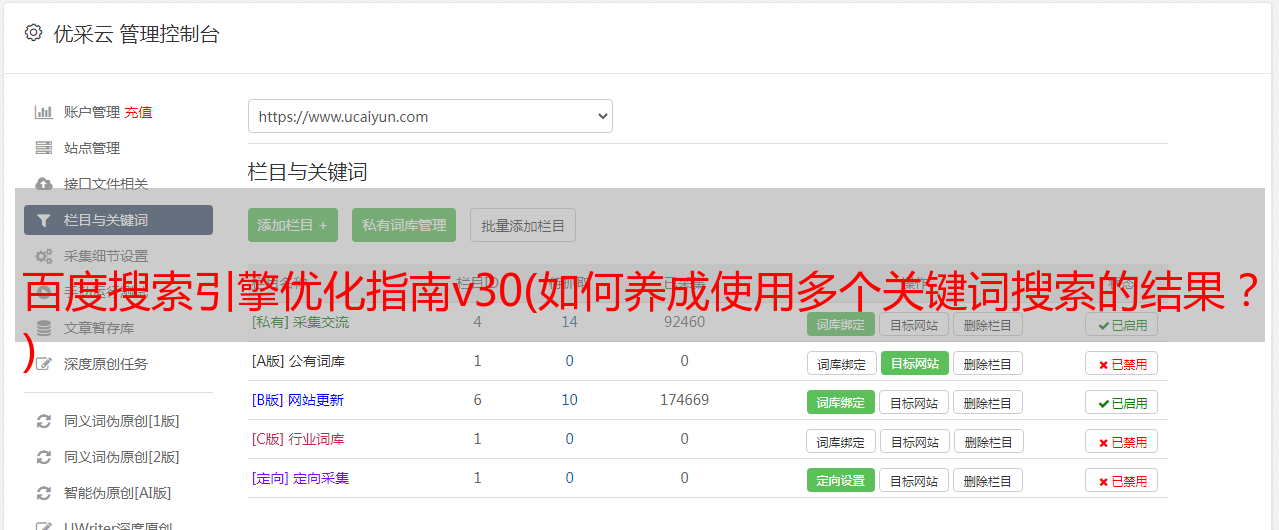This screenshot has height=530, width=1279.
Task: Click the cloud upload icon beside 接口文件相关
Action: click(43, 184)
